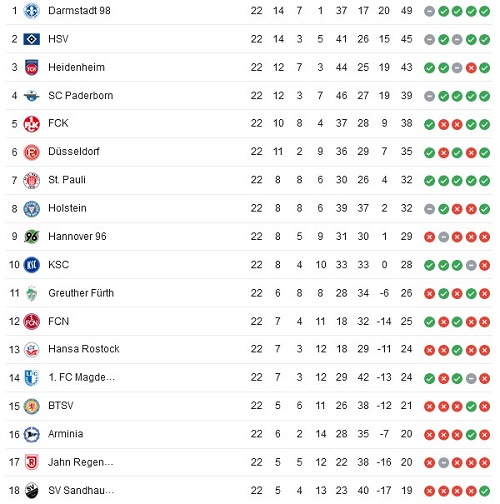Open the Holstein team page
The height and width of the screenshot is (504, 500).
[x=67, y=208]
